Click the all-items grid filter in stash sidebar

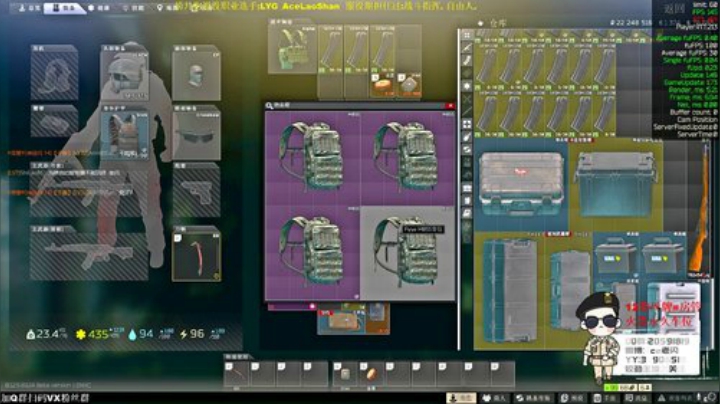(x=467, y=35)
